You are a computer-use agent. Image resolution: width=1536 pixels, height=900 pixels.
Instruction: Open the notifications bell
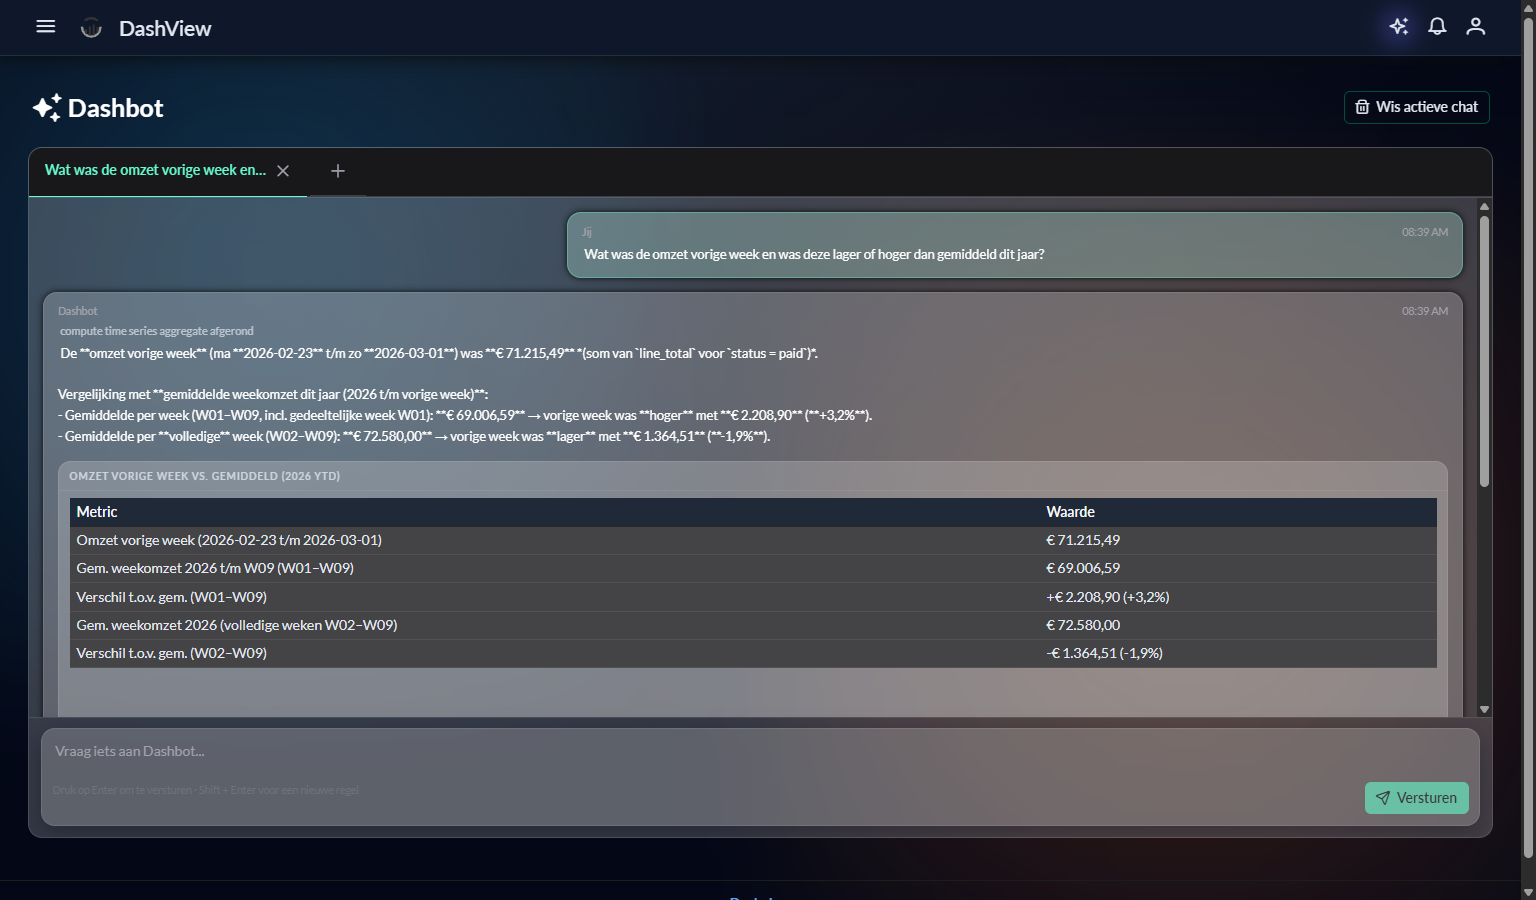1437,27
